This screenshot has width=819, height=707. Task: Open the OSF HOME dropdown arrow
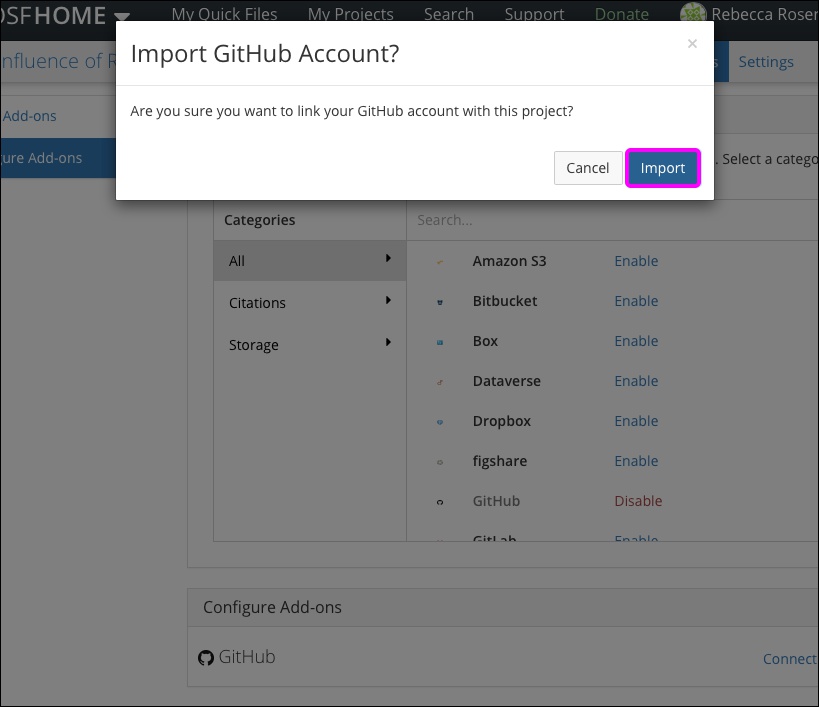[122, 17]
